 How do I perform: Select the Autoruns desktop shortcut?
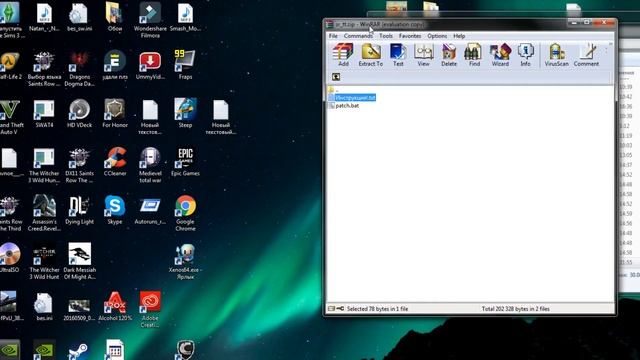[x=150, y=210]
